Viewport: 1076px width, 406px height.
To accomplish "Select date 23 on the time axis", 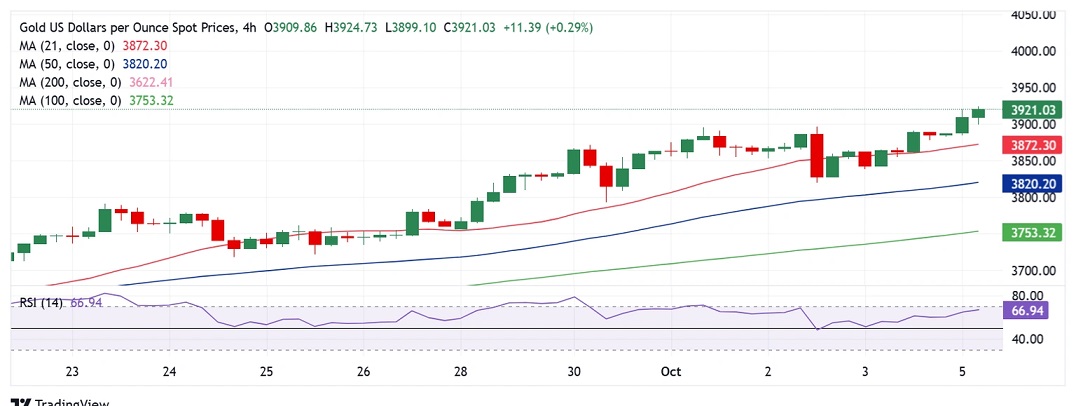I will [x=72, y=372].
